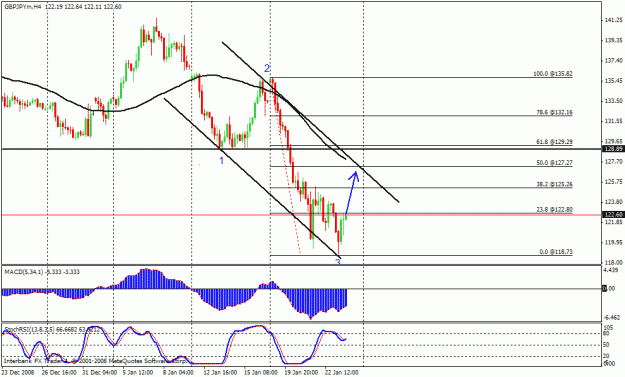Click the 137.40 price axis value
Screen dimensions: 625x377
tap(614, 61)
